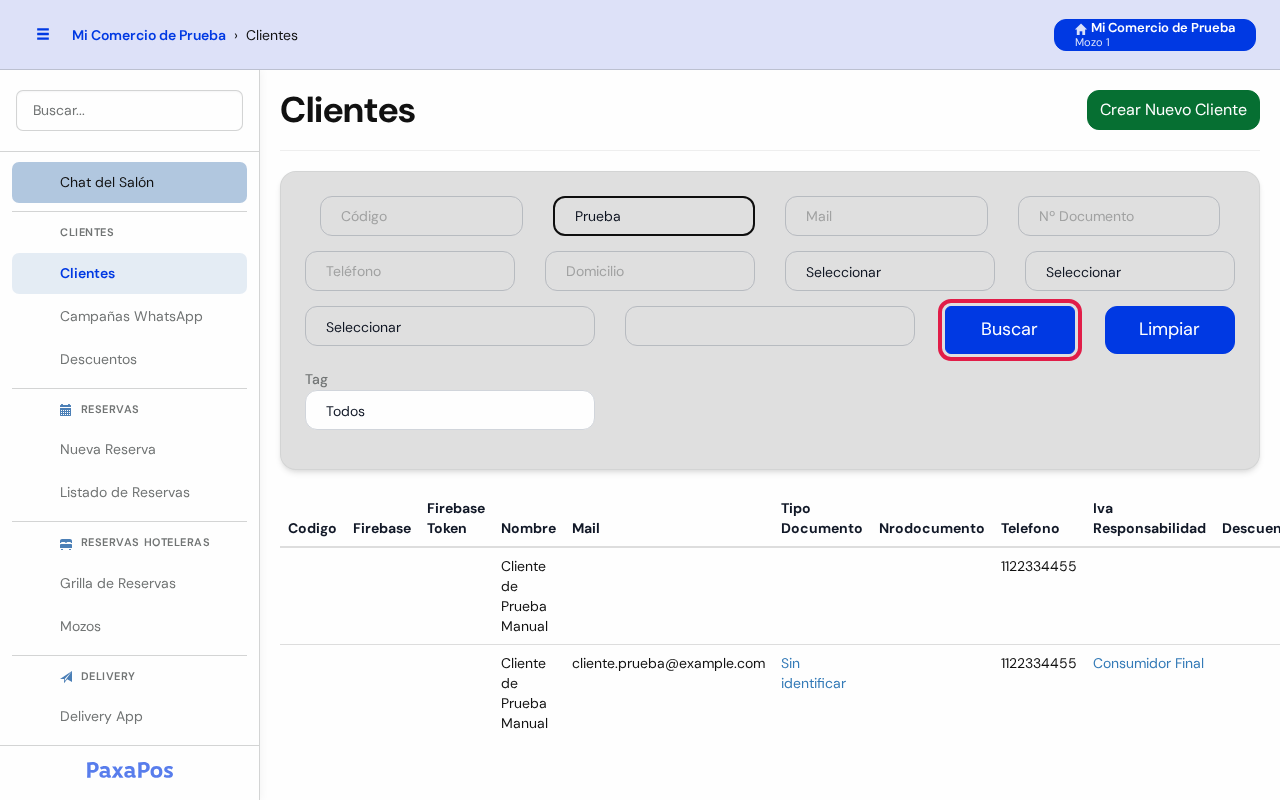Screen dimensions: 1280x800
Task: Click the Código filter field
Action: (421, 216)
